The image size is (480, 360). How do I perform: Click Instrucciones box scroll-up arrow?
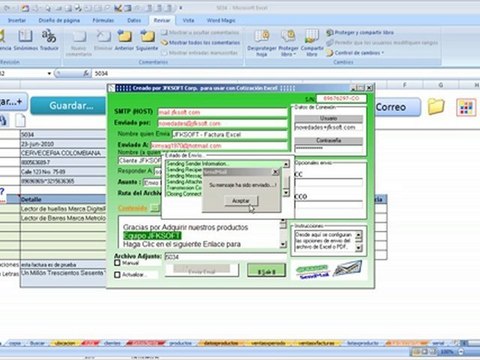(359, 235)
